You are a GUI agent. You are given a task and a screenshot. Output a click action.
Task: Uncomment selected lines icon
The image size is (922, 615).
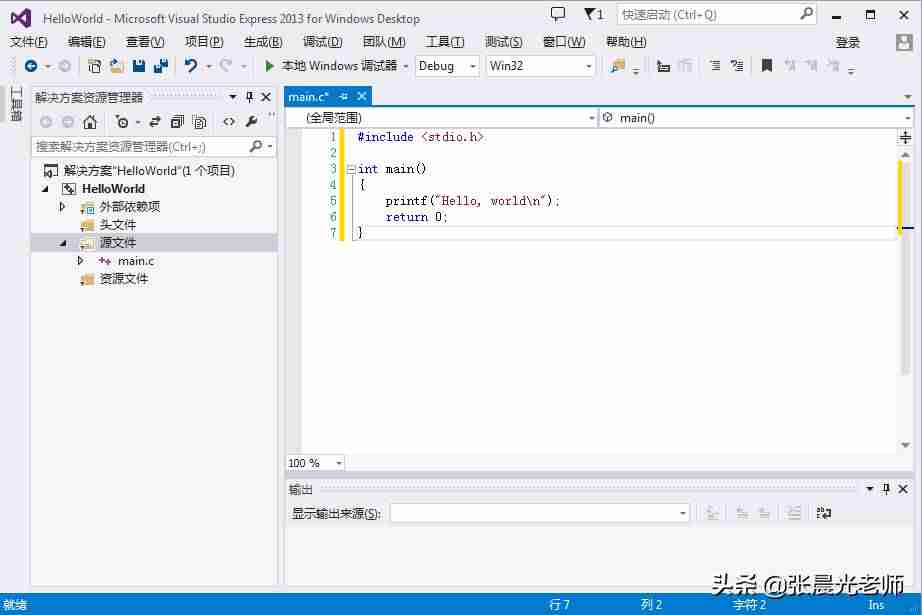click(737, 66)
